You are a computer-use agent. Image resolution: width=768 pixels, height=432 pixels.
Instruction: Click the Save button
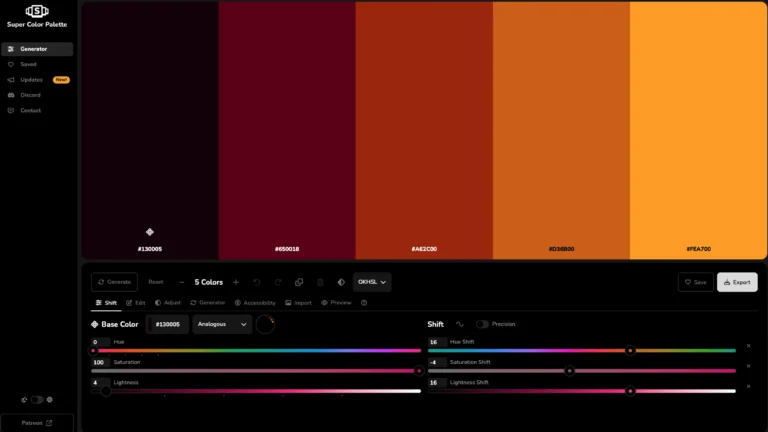696,282
